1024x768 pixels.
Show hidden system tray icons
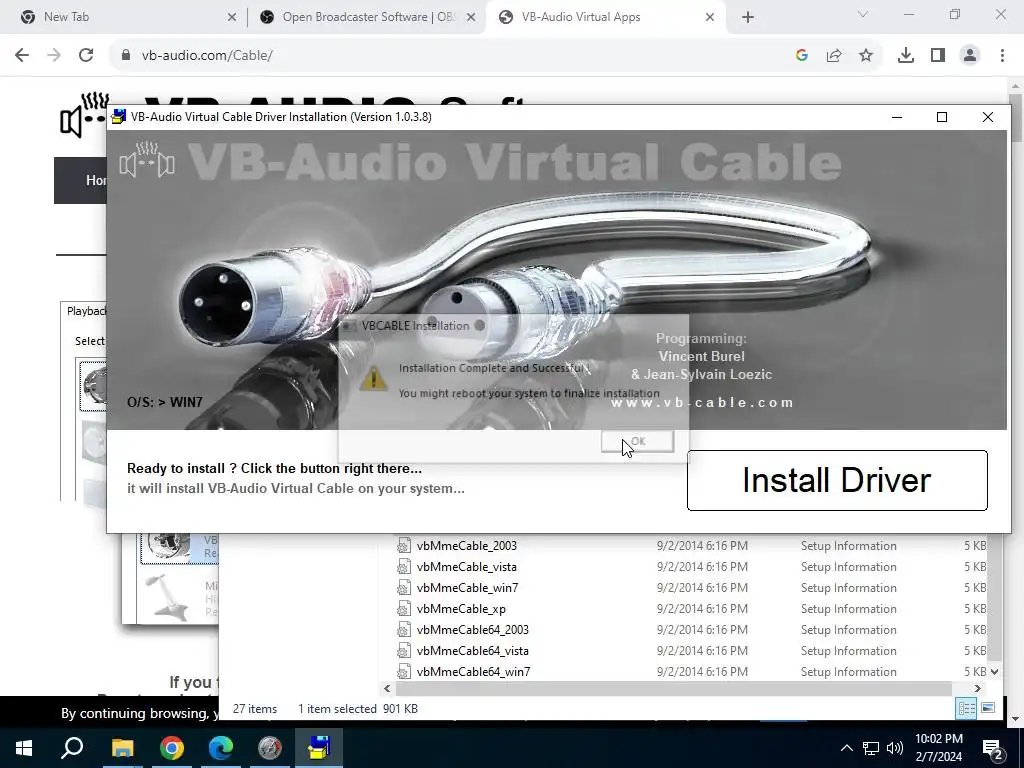[x=846, y=748]
